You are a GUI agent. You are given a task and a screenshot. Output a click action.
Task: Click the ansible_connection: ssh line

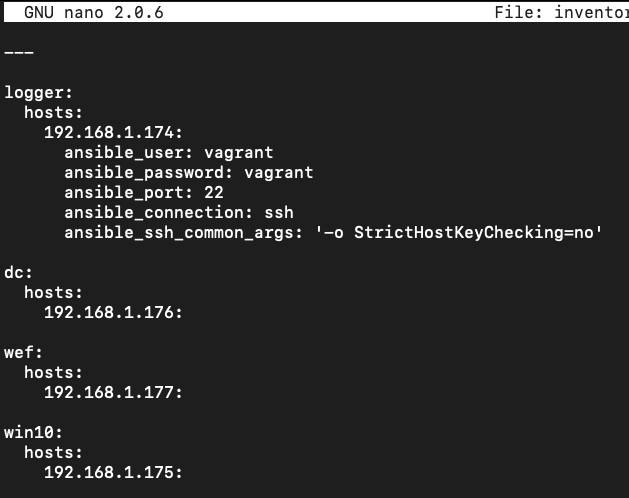pos(179,213)
